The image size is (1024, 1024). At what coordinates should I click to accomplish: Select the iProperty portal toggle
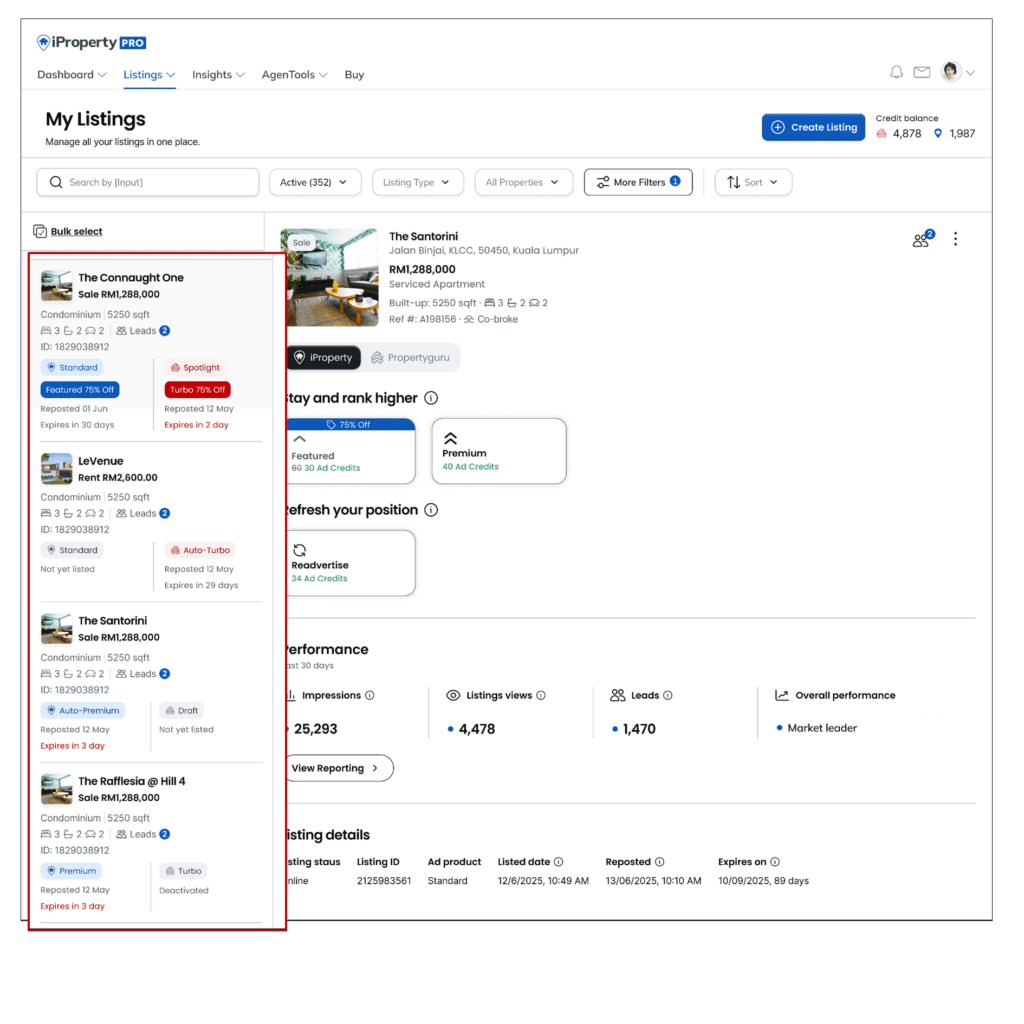coord(323,358)
